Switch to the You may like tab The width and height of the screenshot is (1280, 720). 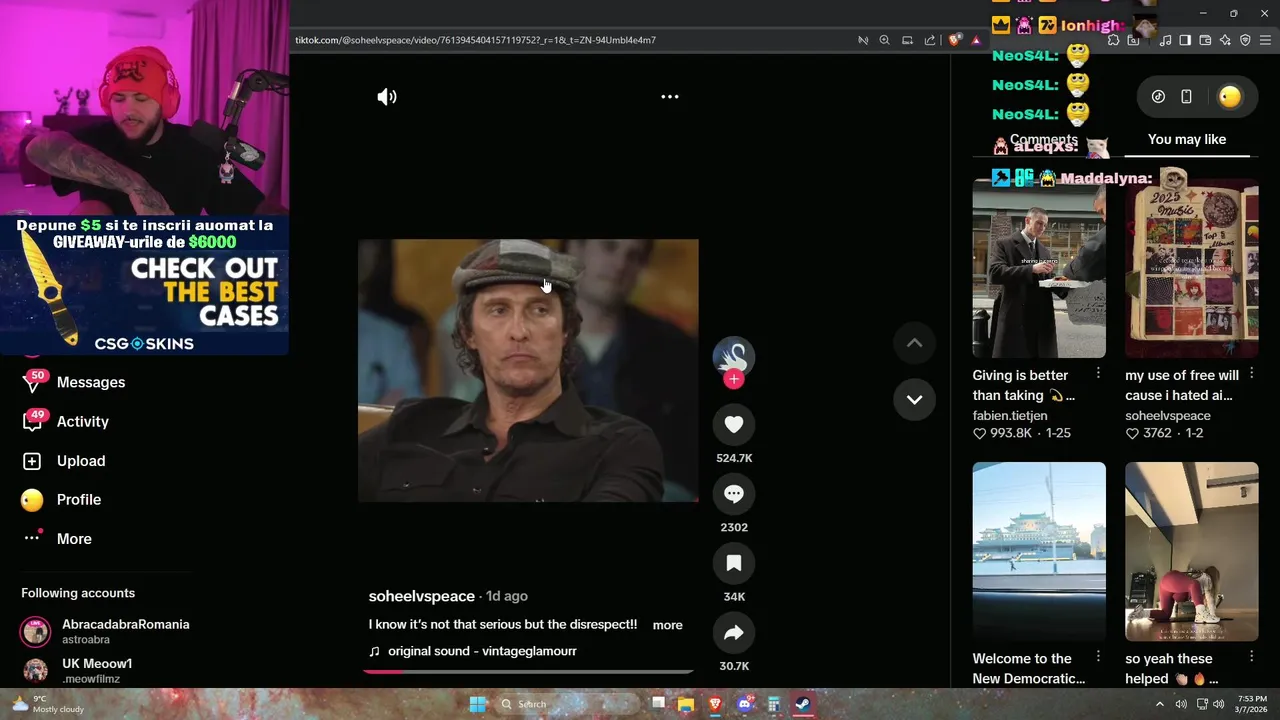pos(1187,139)
